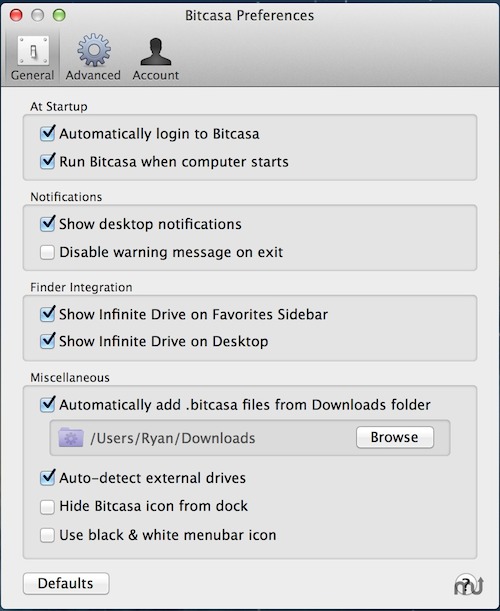Uncheck Automatically login to Bitcasa

coord(48,133)
